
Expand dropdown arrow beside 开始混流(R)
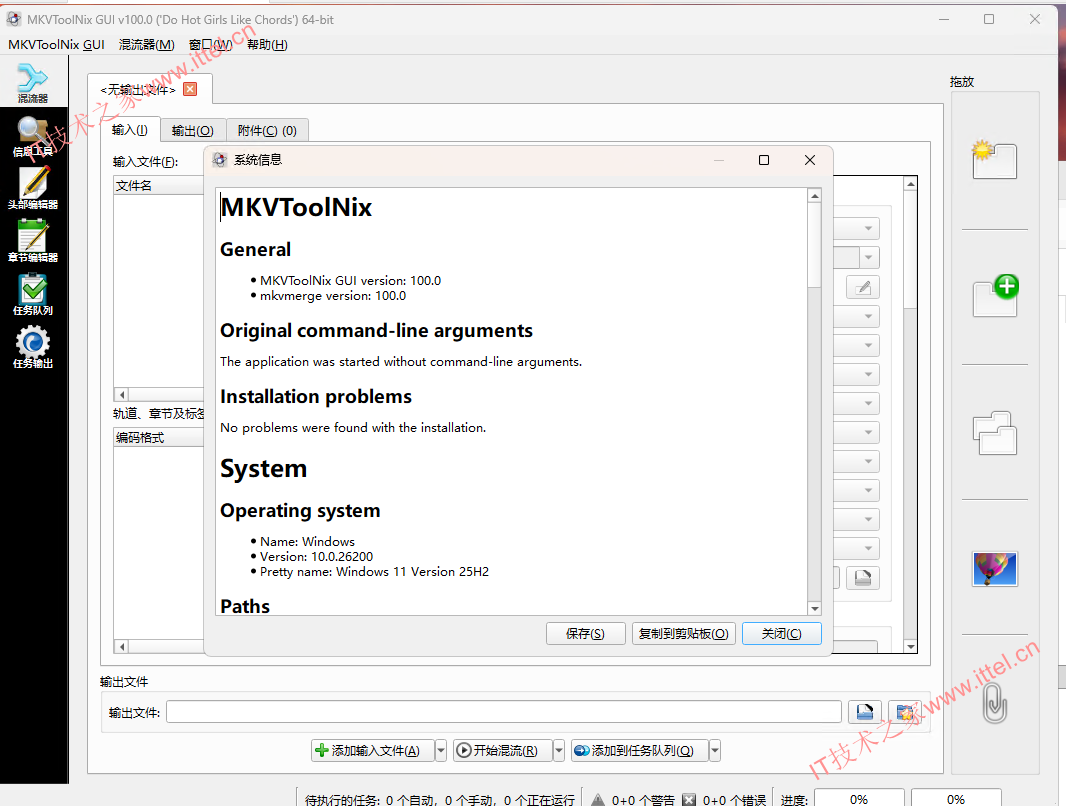[x=559, y=750]
